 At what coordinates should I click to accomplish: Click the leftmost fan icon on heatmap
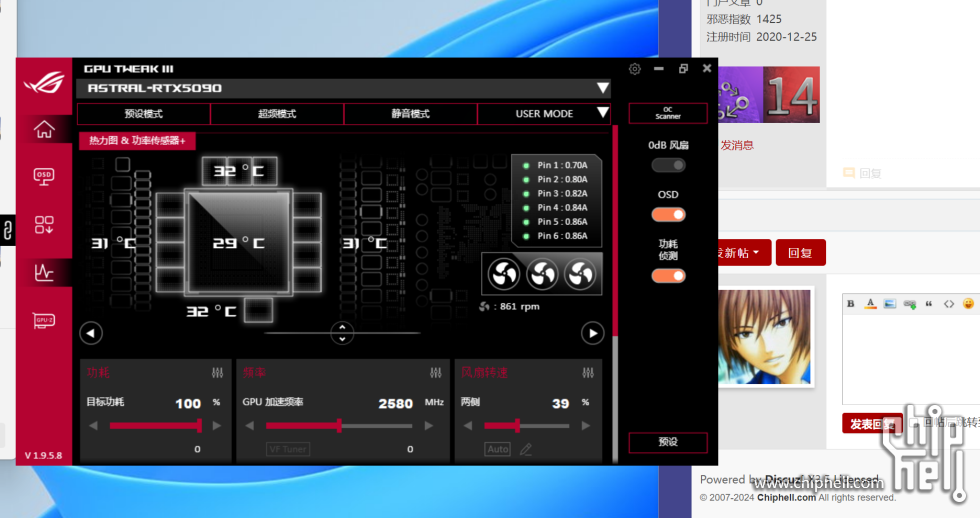pyautogui.click(x=504, y=274)
